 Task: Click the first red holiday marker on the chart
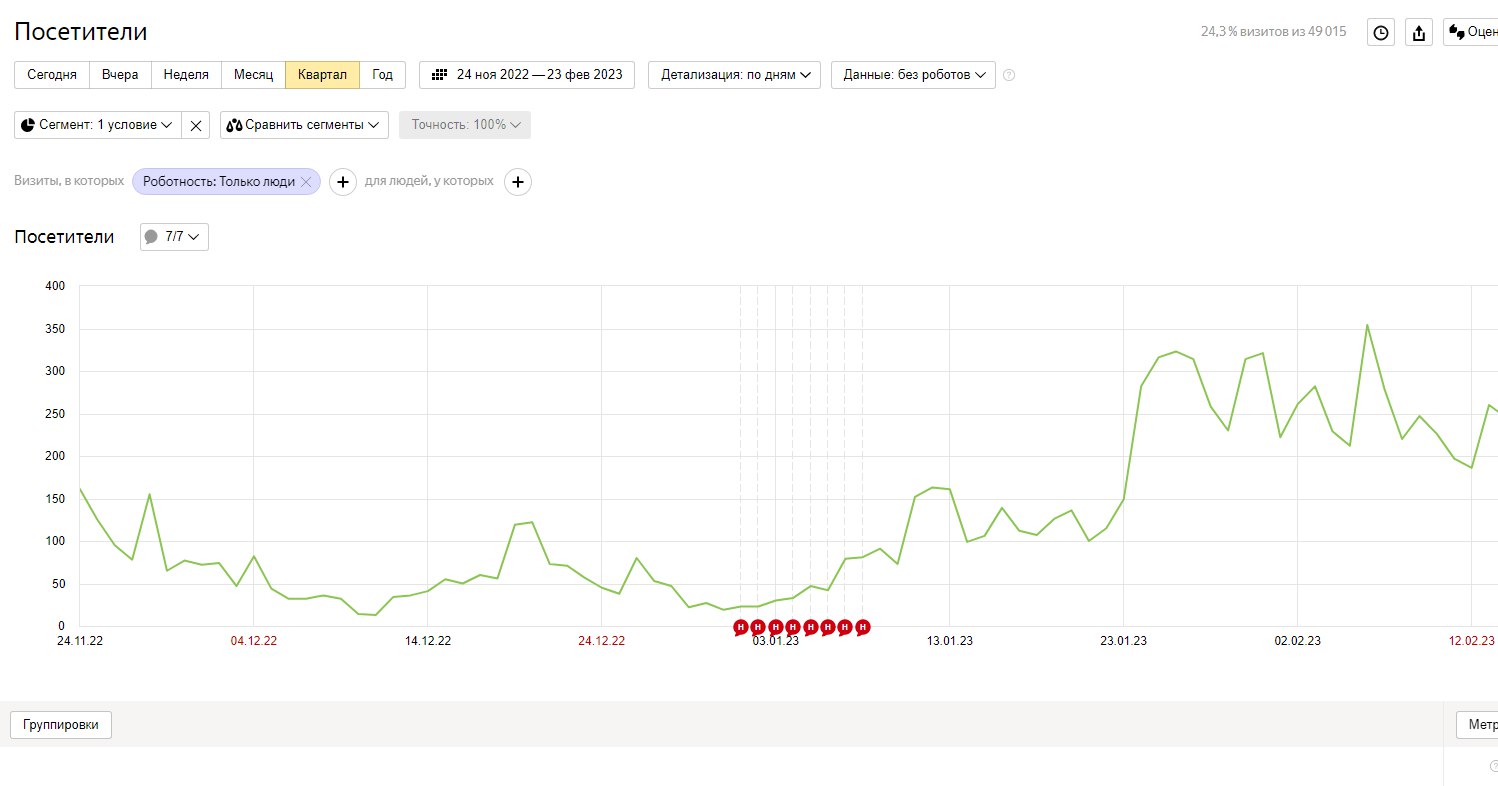[741, 627]
